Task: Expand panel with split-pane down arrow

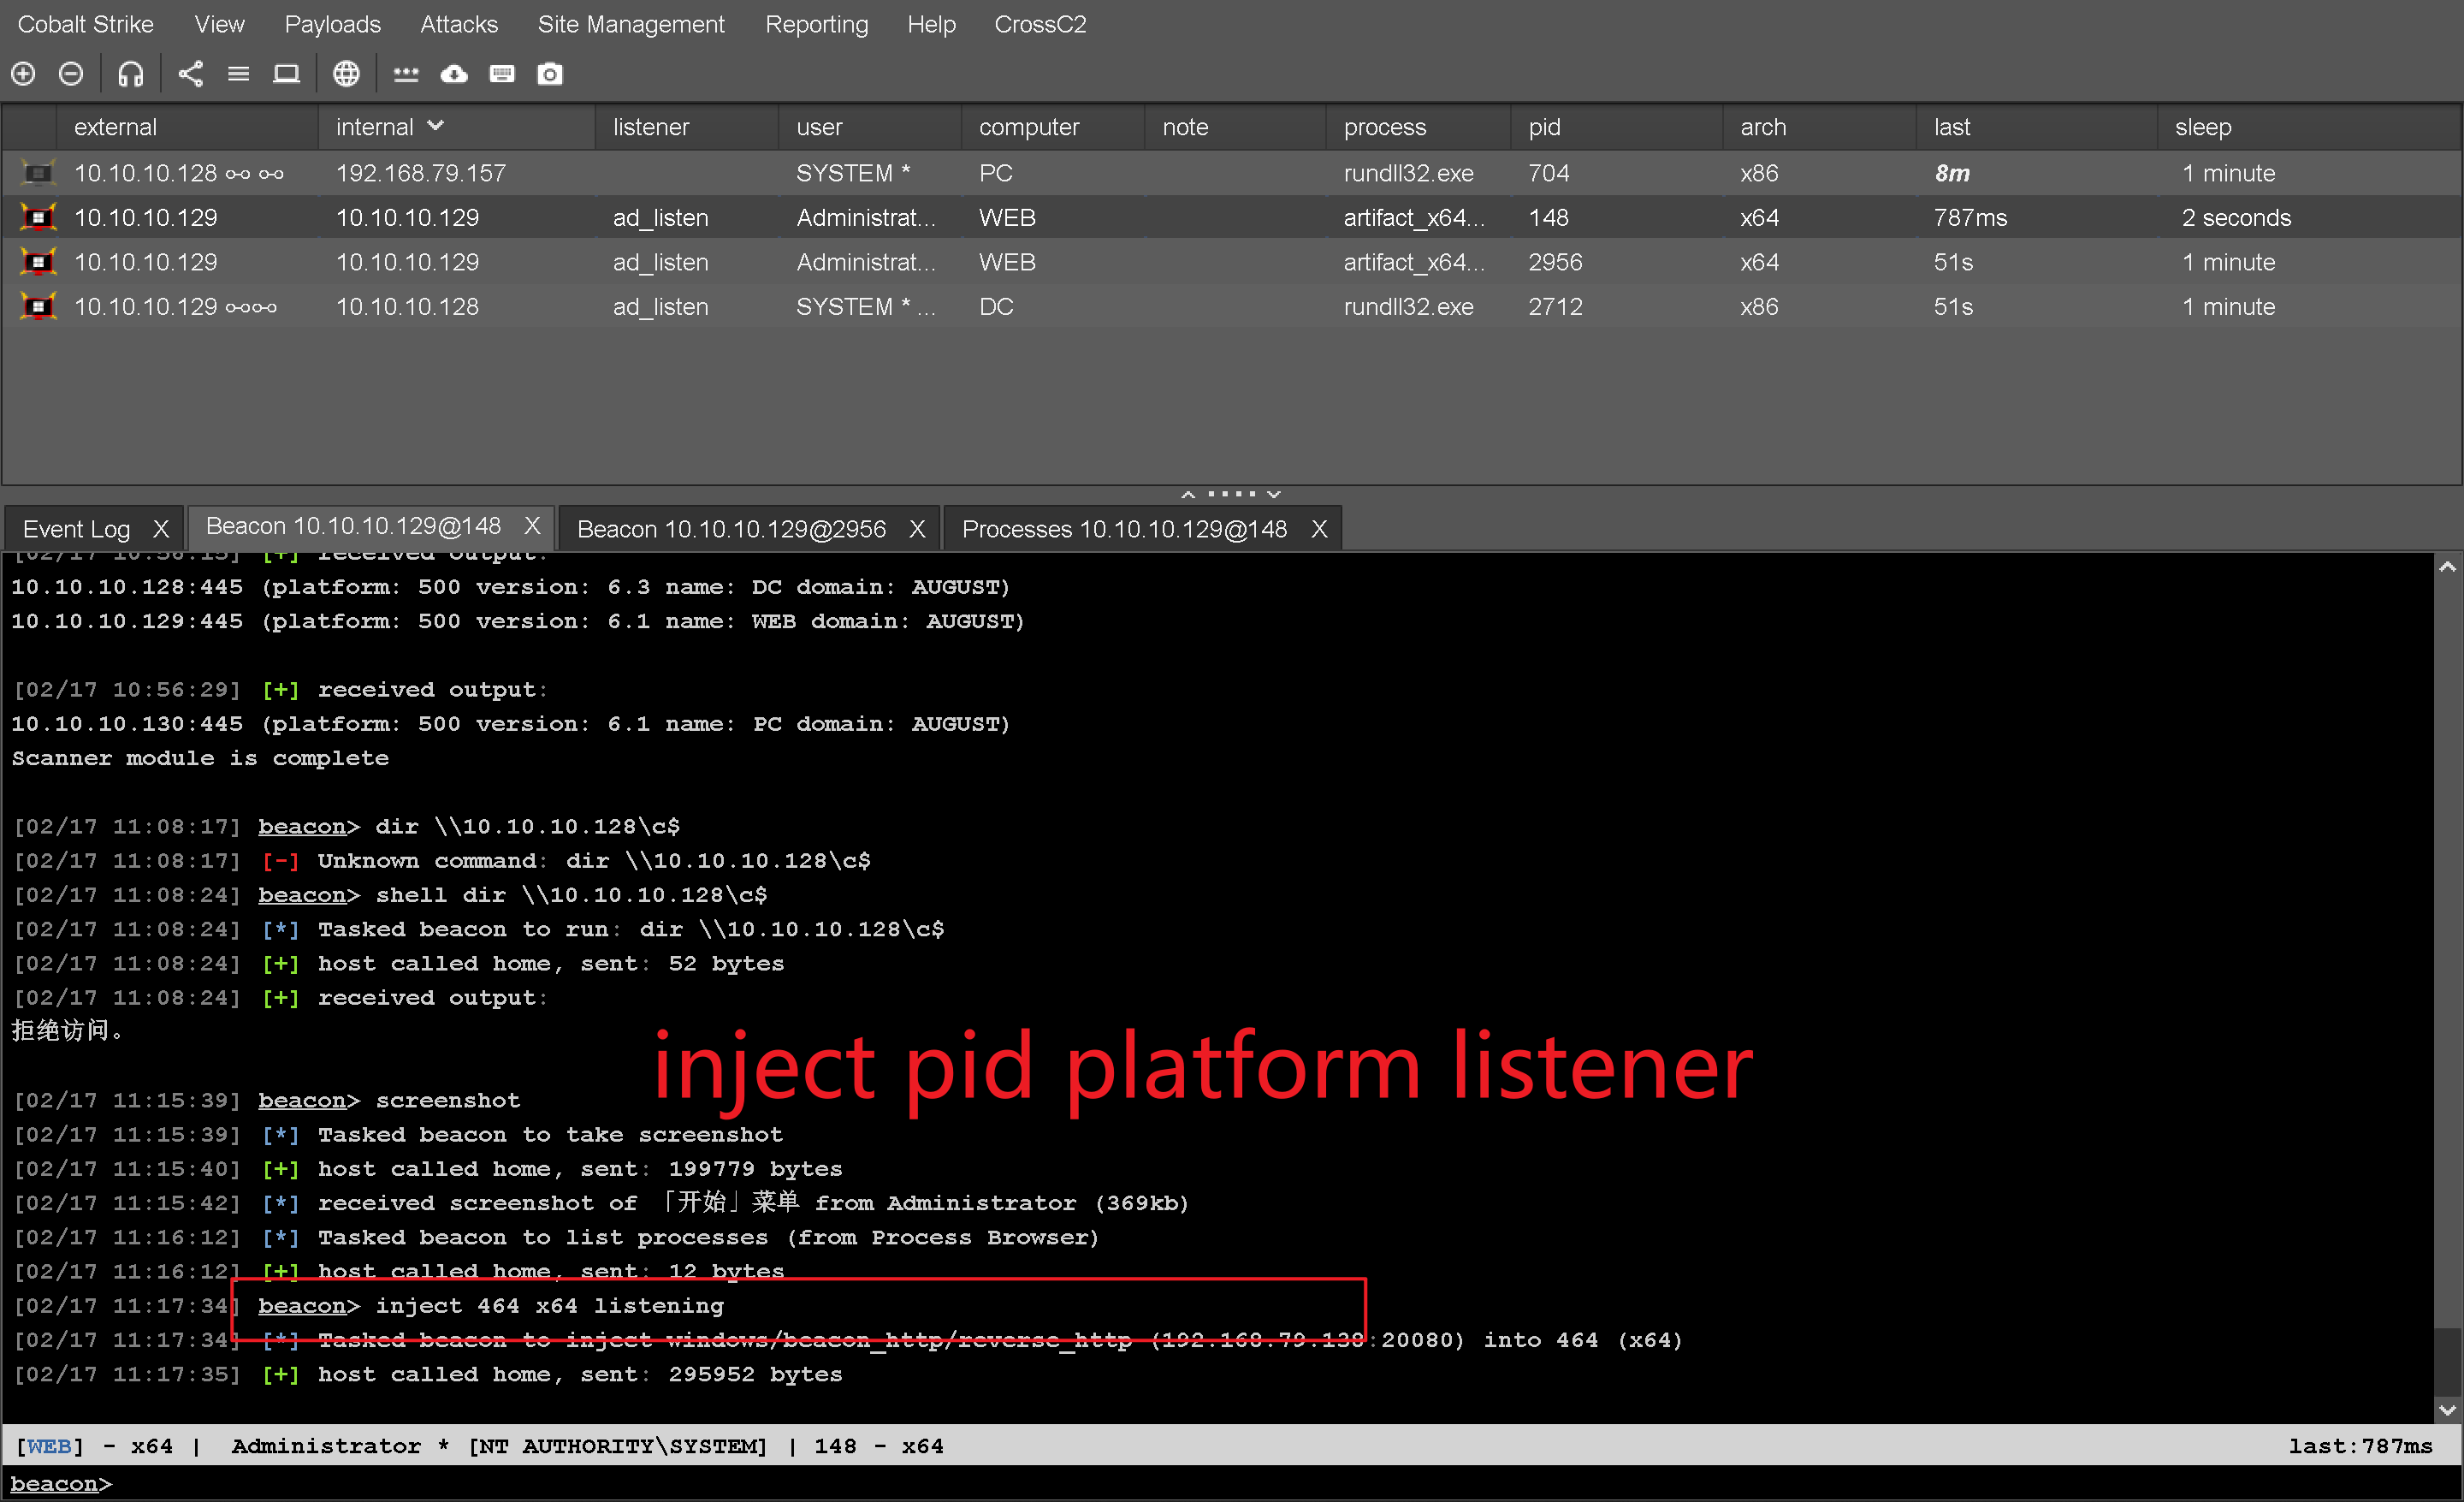Action: pos(1274,494)
